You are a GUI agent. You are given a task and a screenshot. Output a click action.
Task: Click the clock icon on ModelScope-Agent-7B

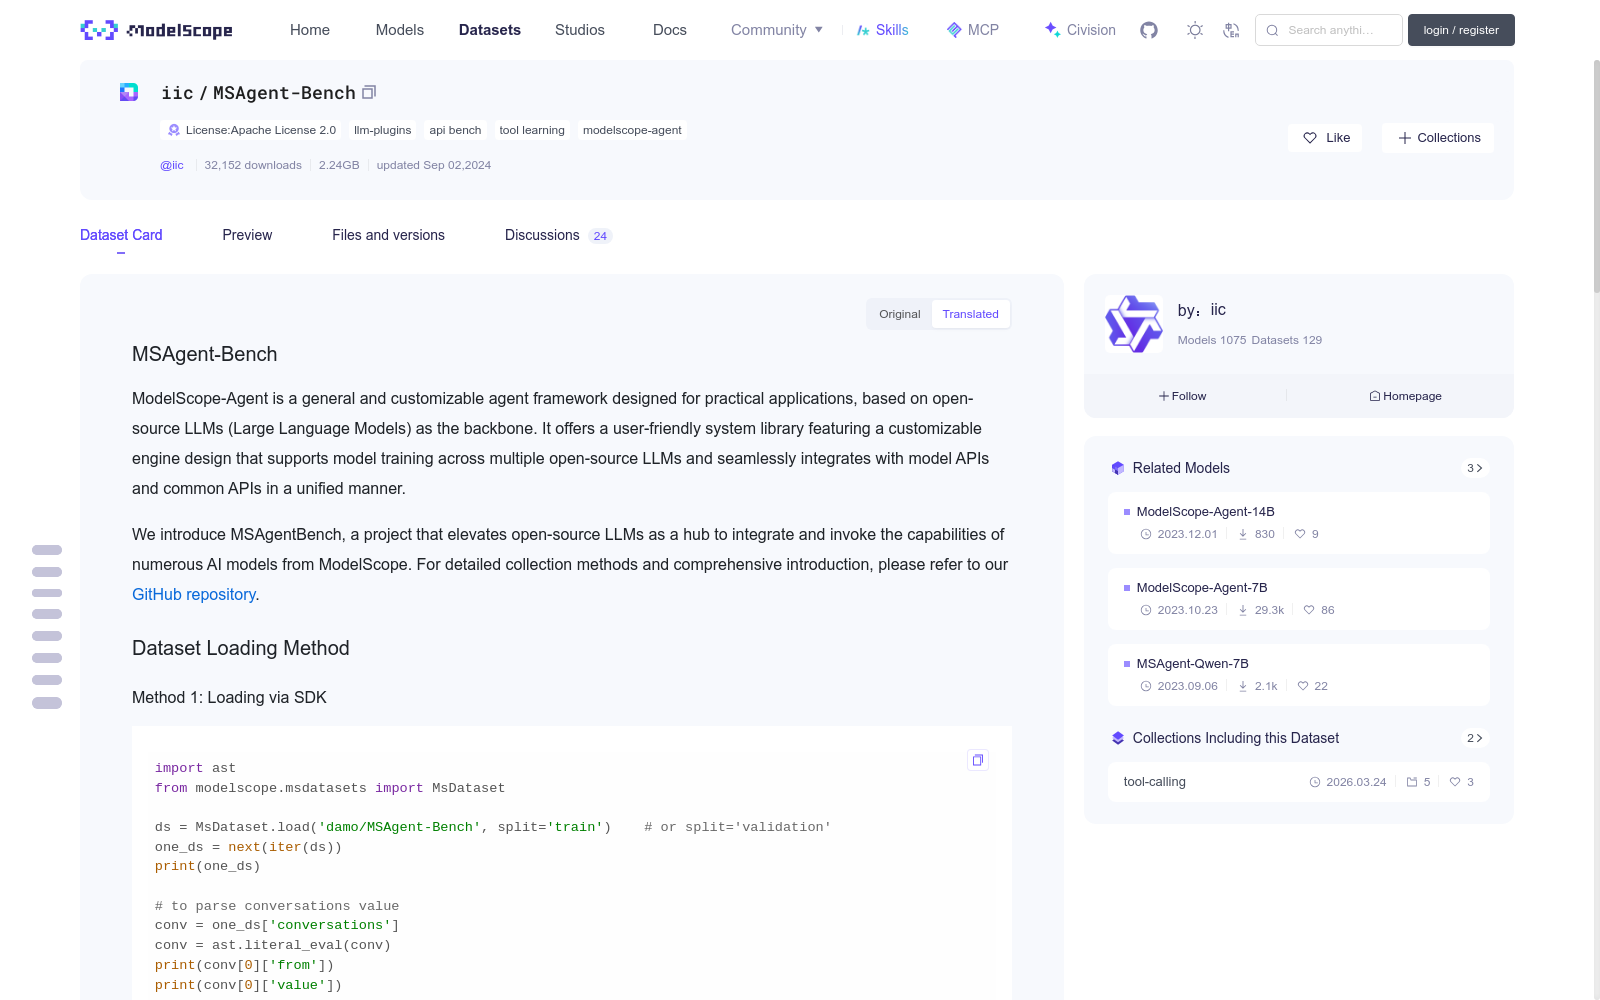pos(1146,610)
